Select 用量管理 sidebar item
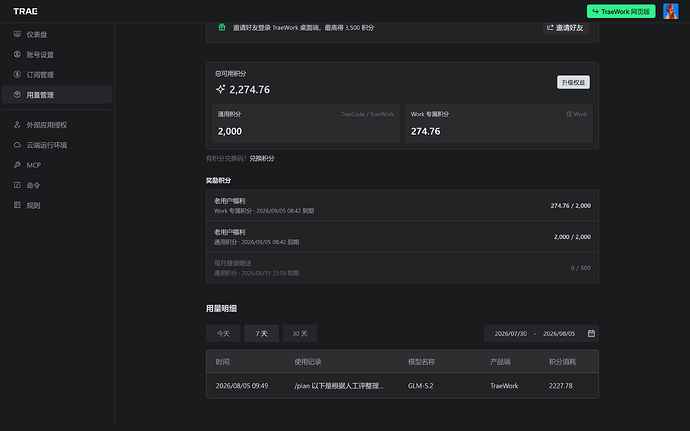Viewport: 690px width, 431px height. pos(57,95)
